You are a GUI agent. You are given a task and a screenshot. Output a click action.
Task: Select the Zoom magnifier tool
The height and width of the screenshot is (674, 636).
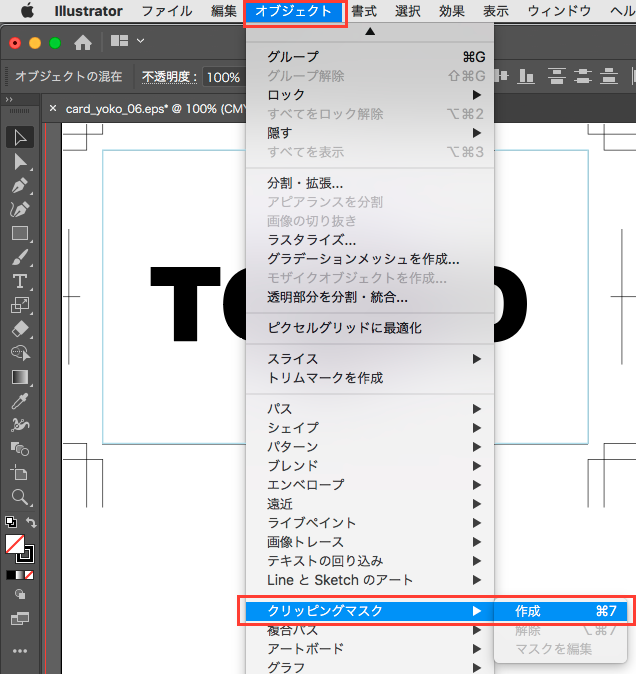pos(20,497)
